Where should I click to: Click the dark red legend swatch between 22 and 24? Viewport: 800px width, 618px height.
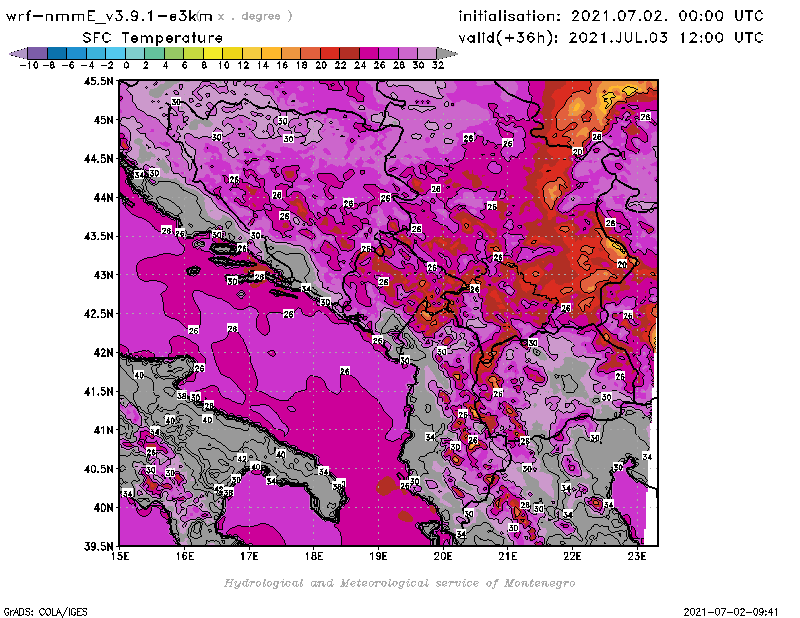click(x=349, y=53)
